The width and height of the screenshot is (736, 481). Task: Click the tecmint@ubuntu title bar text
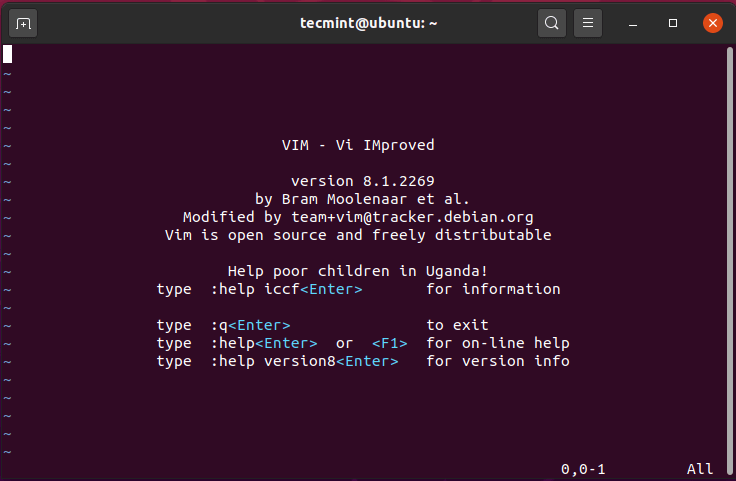[368, 23]
